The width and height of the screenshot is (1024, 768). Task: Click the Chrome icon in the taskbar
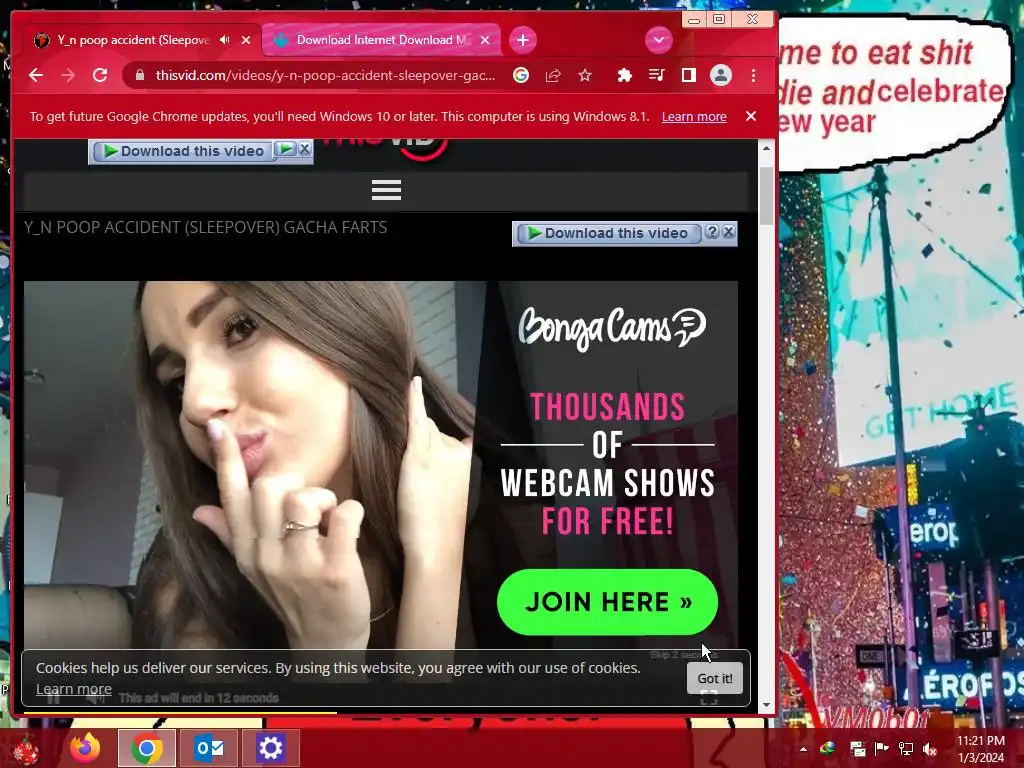(147, 748)
